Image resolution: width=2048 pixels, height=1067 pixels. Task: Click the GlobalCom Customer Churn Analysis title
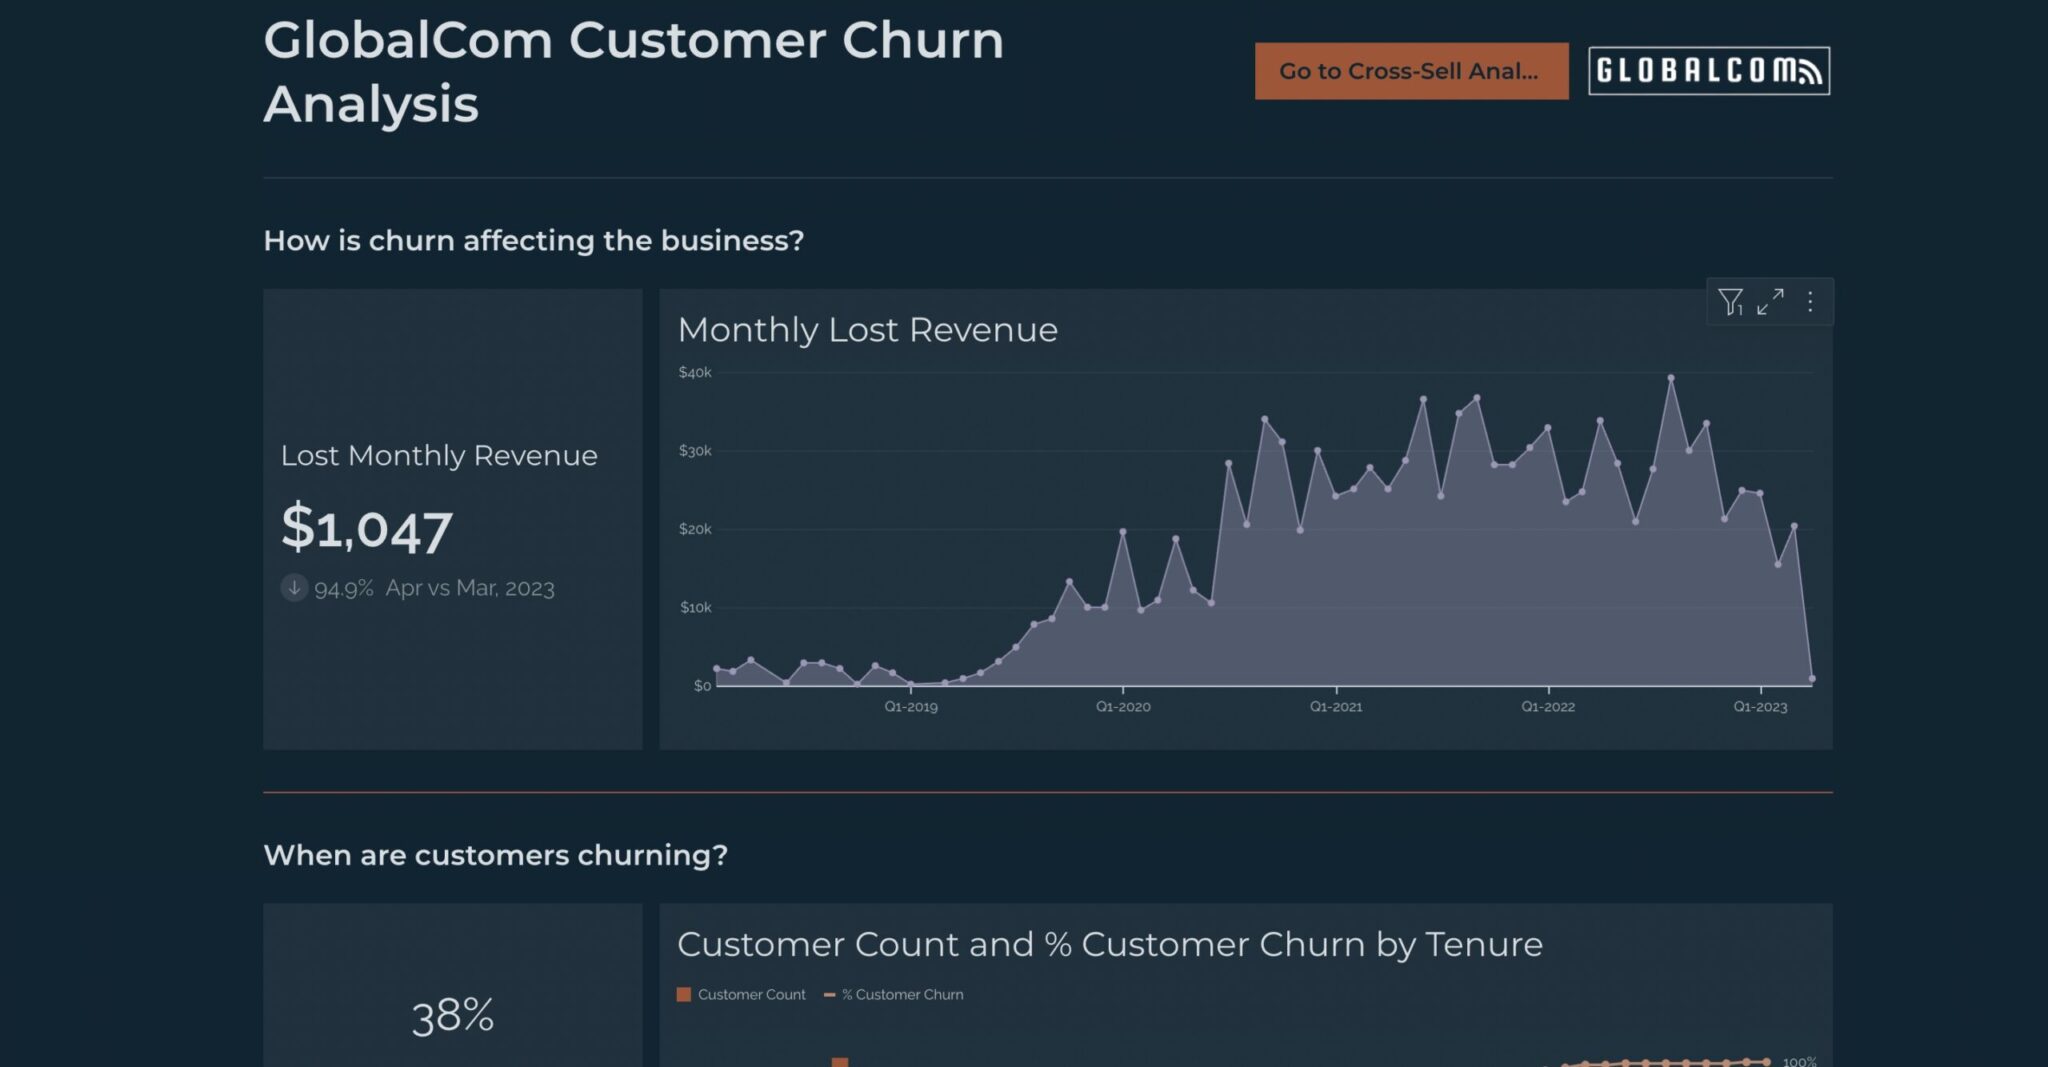pyautogui.click(x=633, y=72)
